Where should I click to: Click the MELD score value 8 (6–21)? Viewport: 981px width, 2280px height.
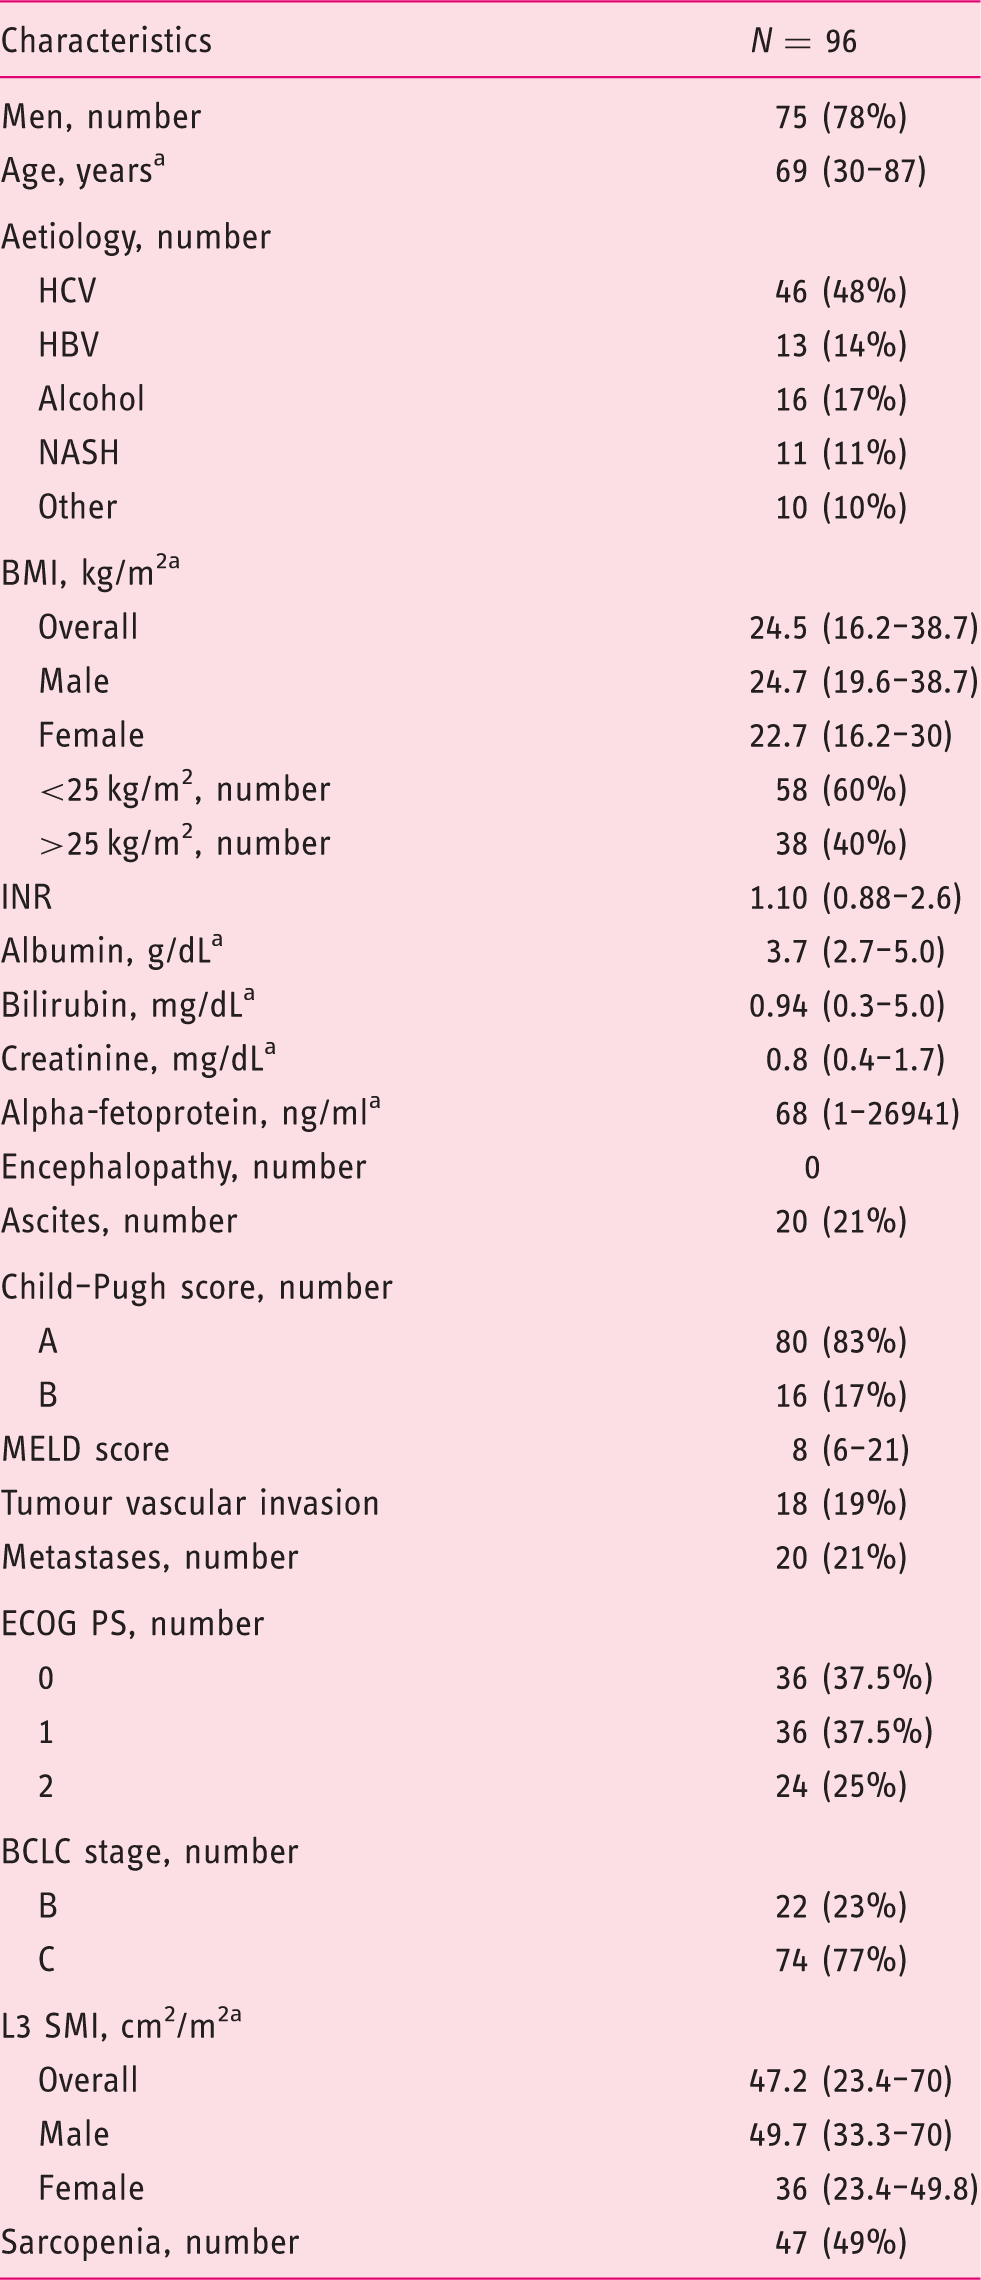[x=851, y=1450]
